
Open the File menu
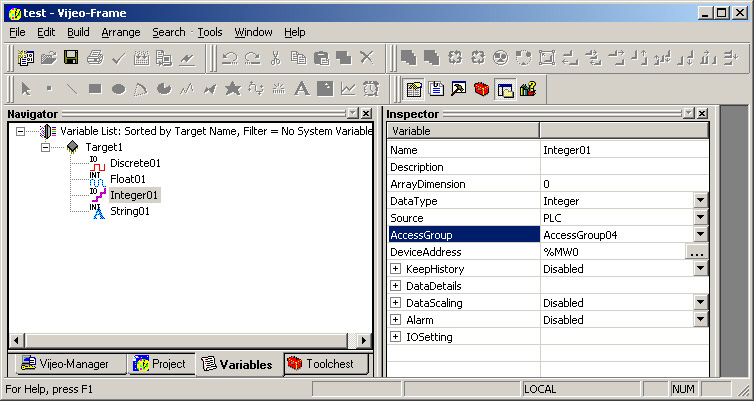point(17,32)
